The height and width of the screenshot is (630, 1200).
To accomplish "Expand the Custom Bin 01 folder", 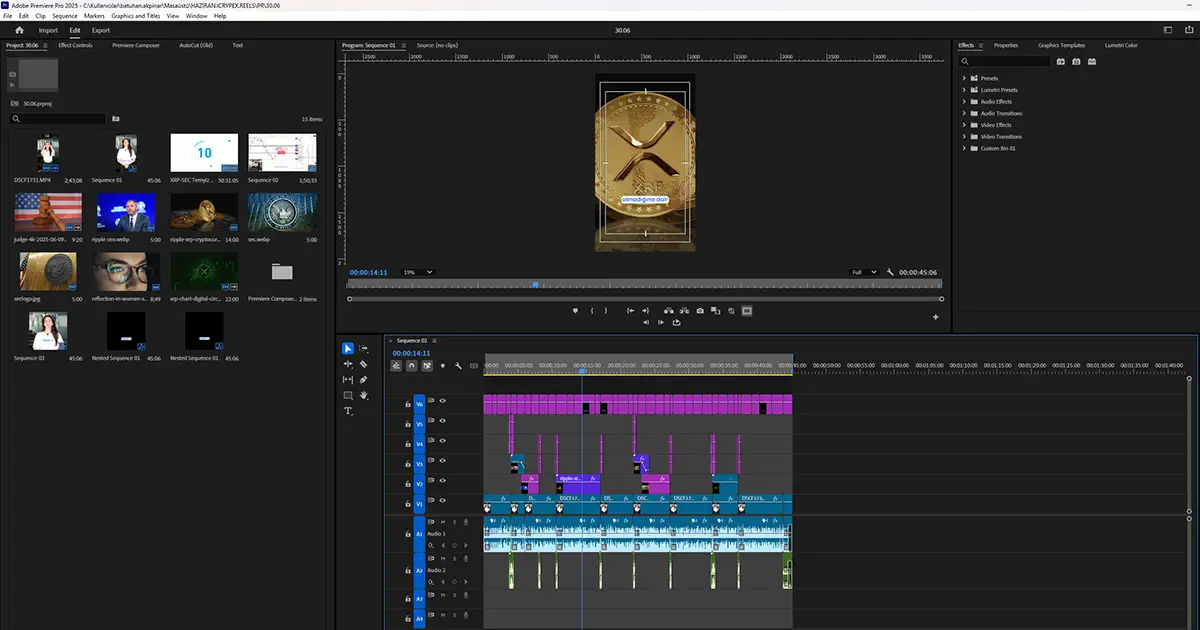I will [965, 148].
